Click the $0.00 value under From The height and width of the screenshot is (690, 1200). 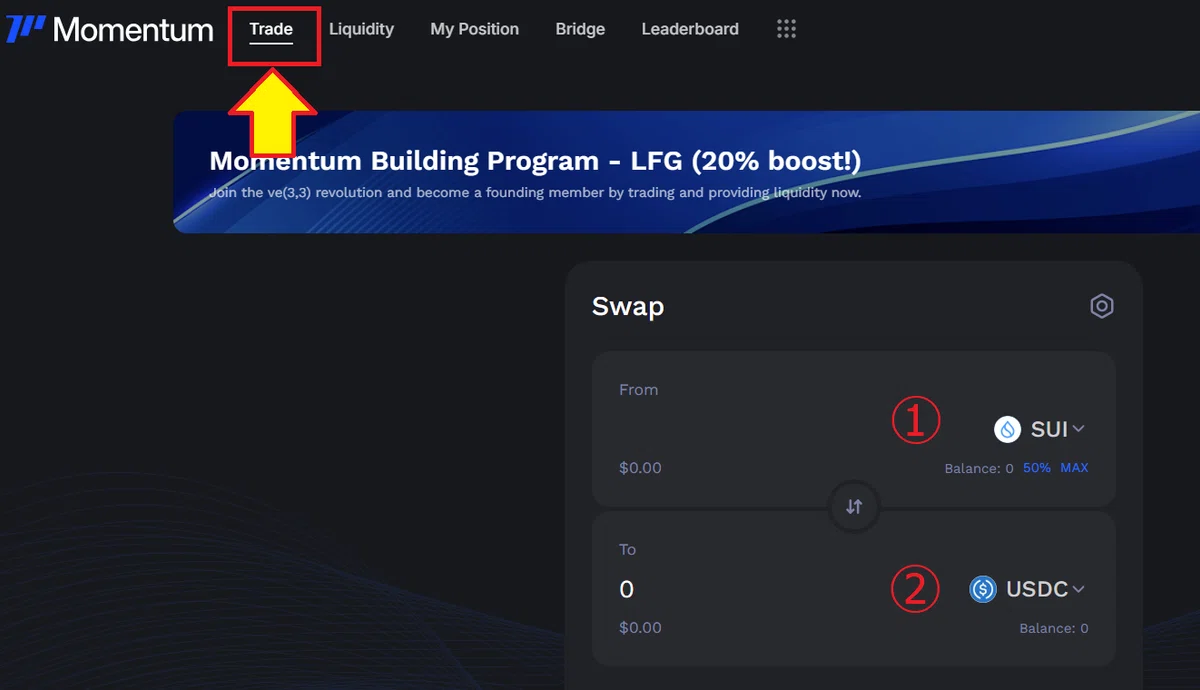(x=640, y=468)
